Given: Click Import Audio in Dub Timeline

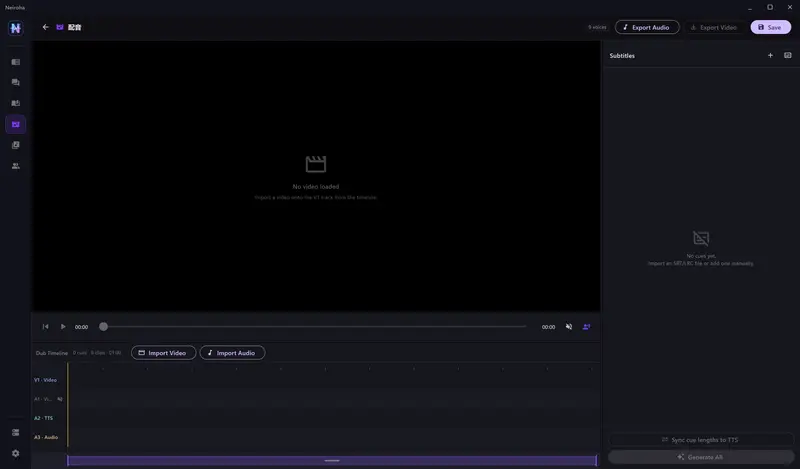Looking at the screenshot, I should [232, 353].
